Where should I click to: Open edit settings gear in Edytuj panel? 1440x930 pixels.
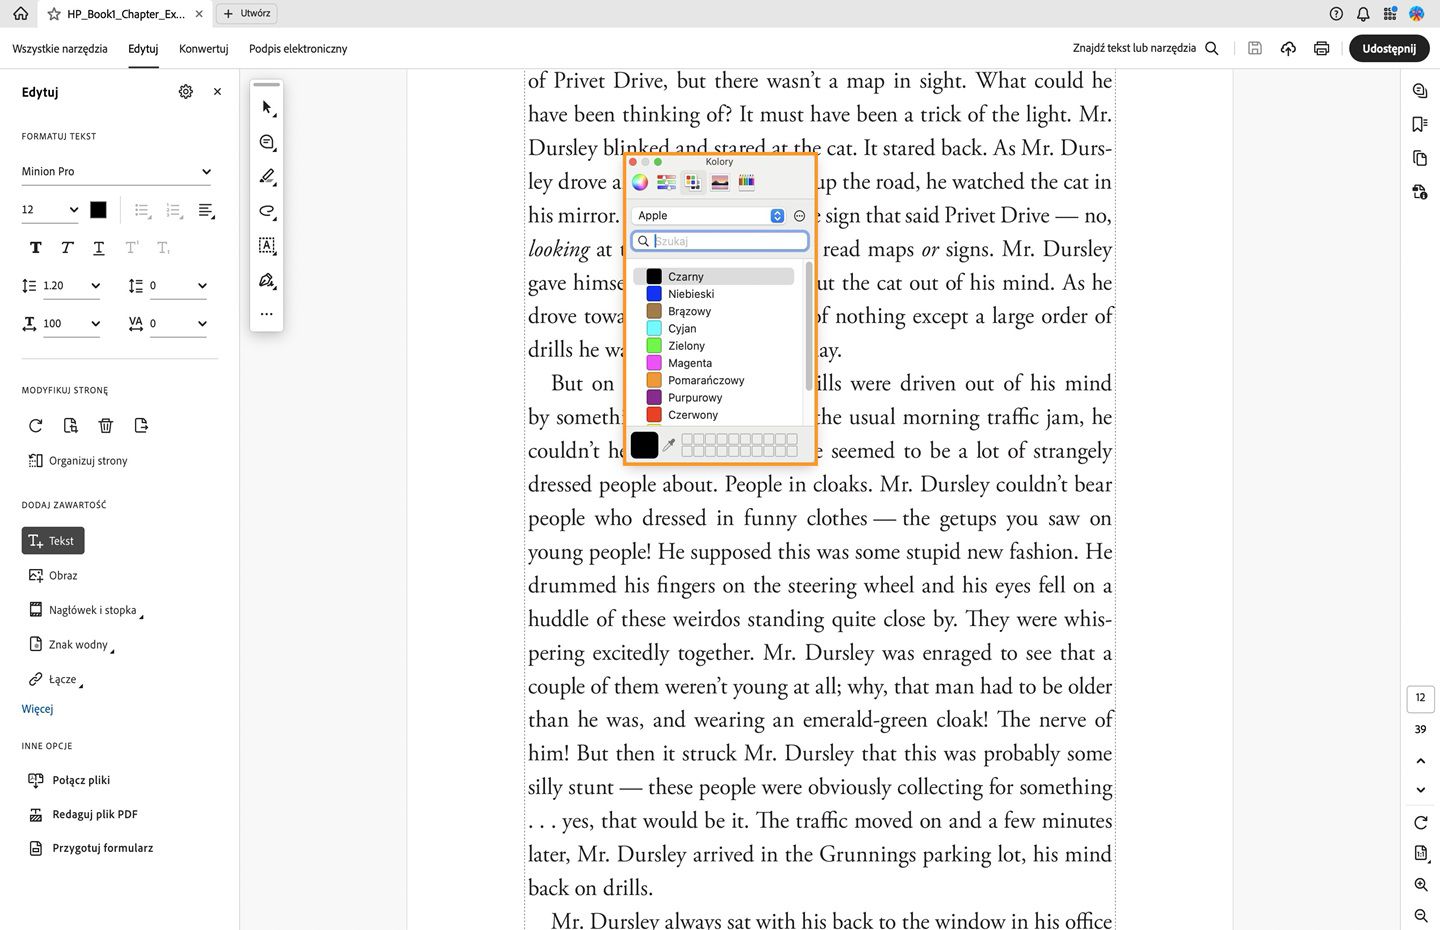point(186,91)
